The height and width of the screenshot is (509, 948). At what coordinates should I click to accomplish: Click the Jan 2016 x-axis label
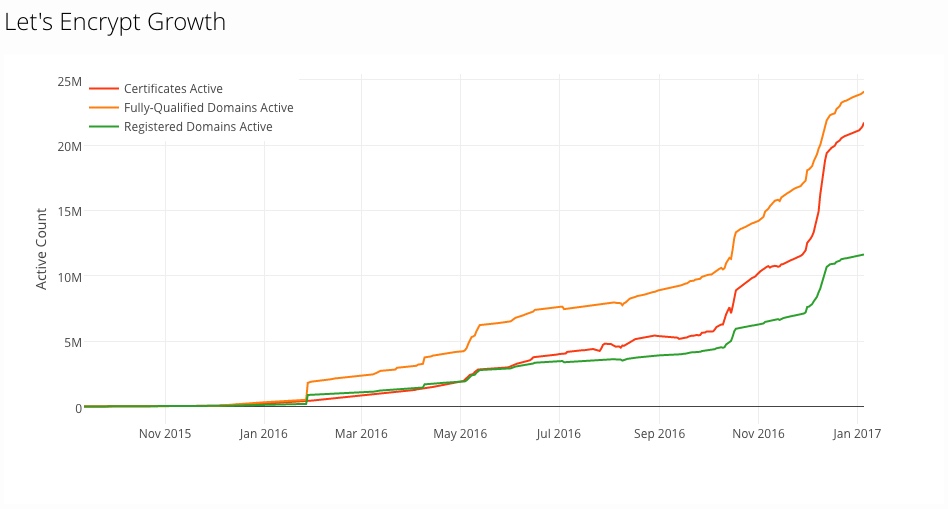pos(264,433)
